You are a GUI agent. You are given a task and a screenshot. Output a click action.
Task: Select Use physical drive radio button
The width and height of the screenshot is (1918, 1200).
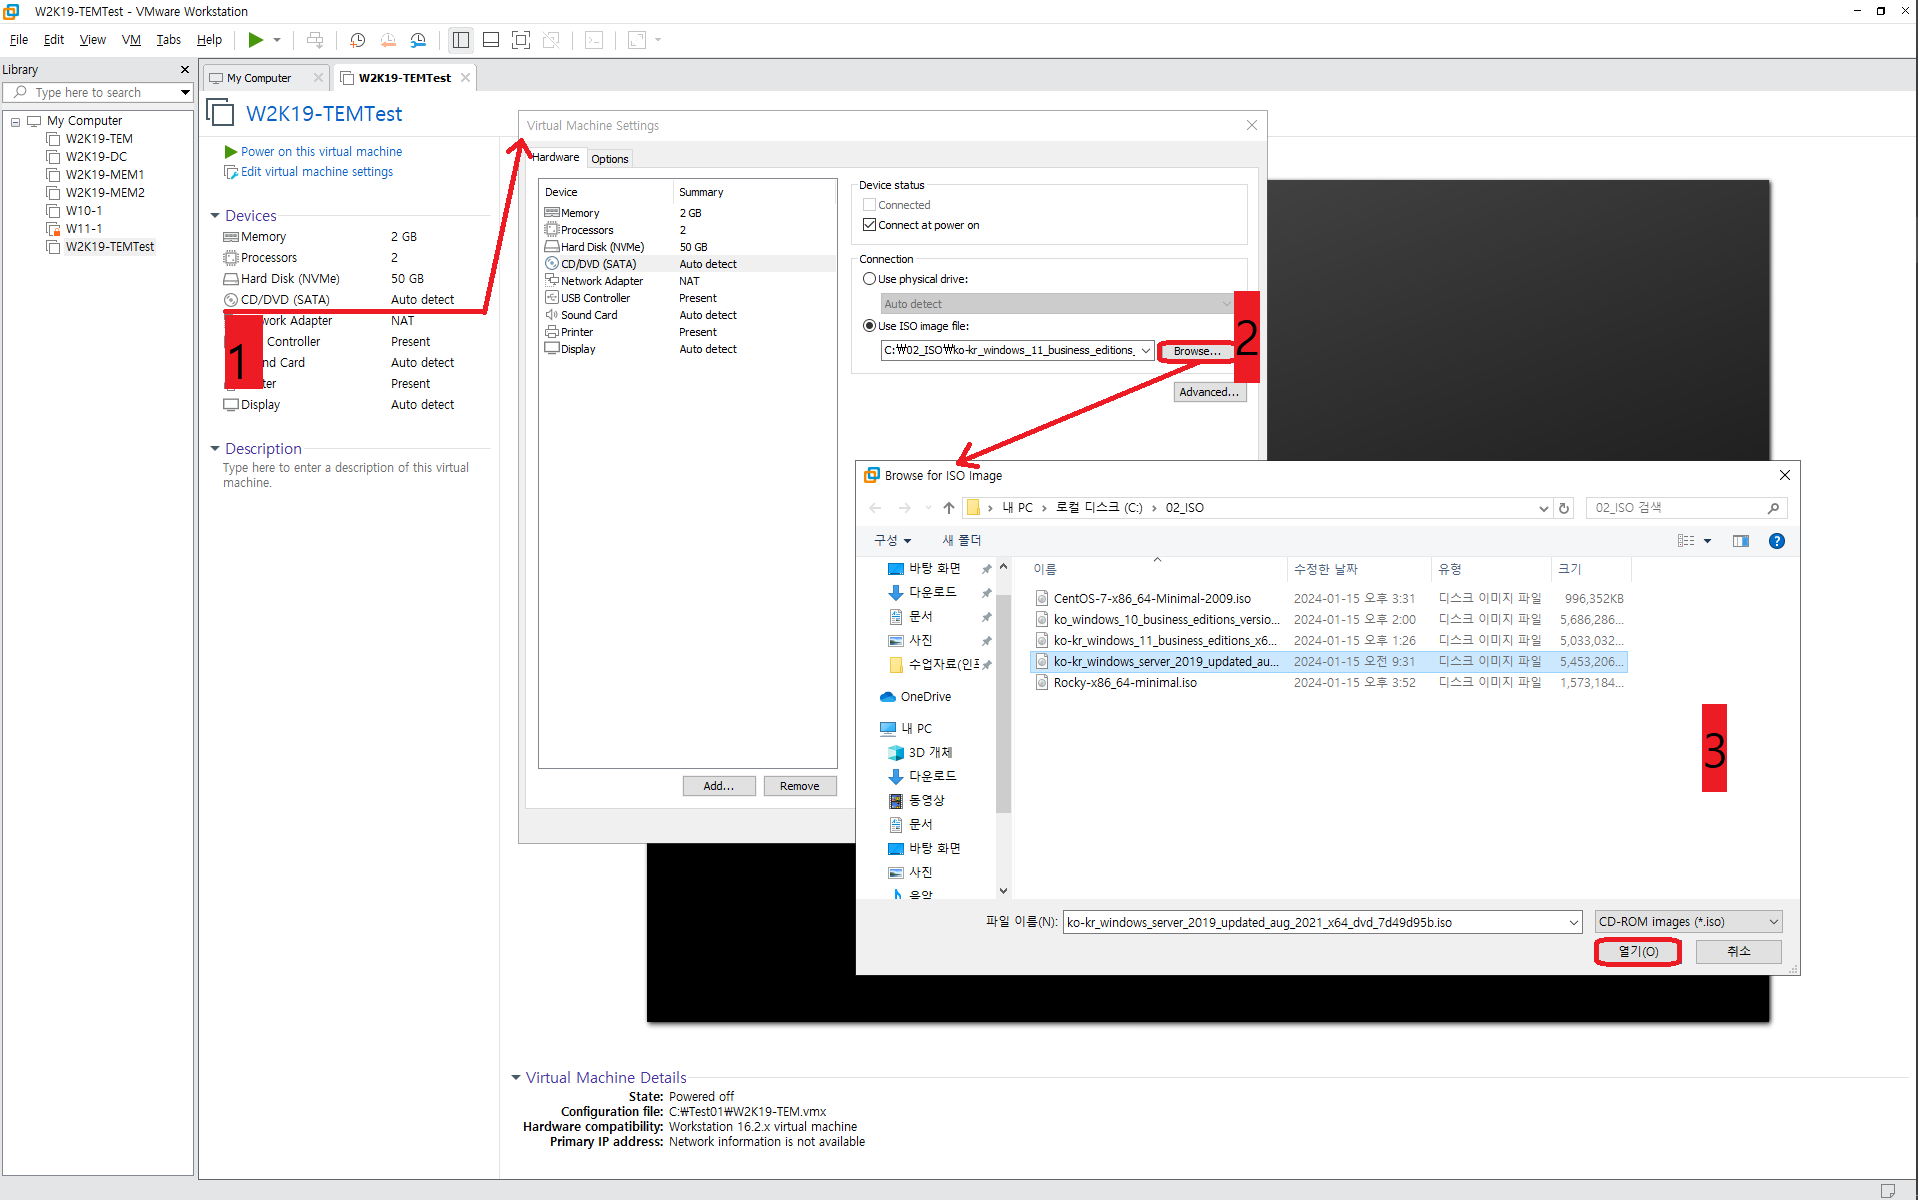coord(869,279)
